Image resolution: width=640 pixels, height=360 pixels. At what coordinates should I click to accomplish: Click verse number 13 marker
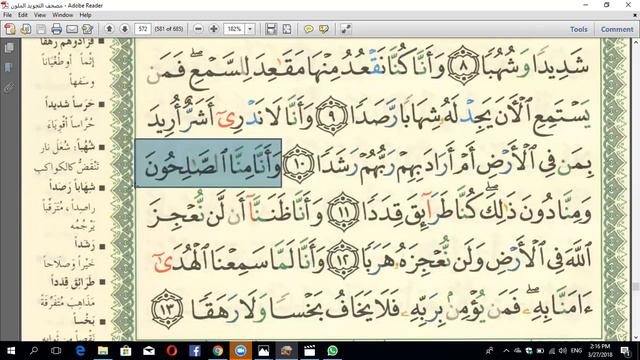coord(167,309)
